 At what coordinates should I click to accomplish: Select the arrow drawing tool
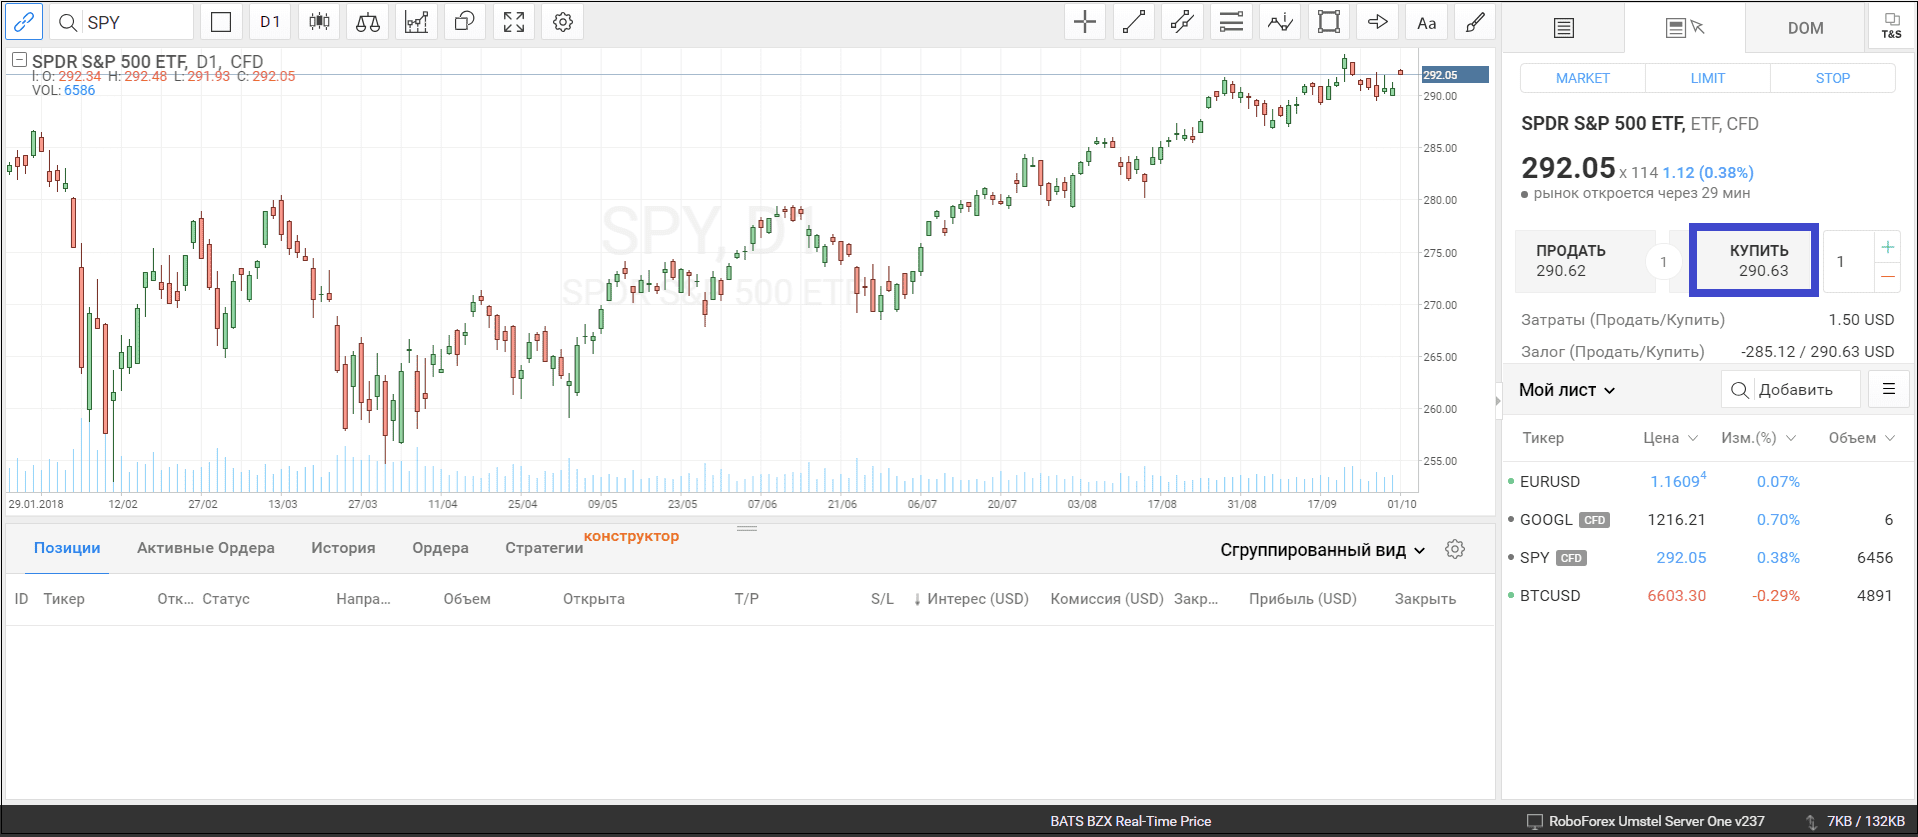click(1378, 21)
